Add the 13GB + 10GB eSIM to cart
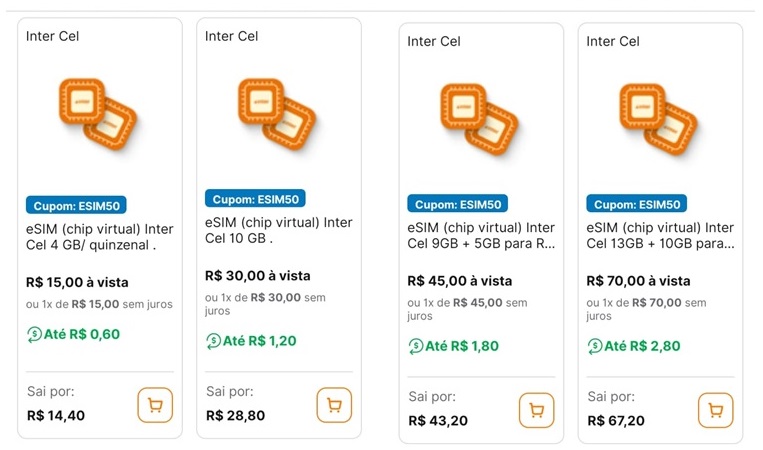 715,411
